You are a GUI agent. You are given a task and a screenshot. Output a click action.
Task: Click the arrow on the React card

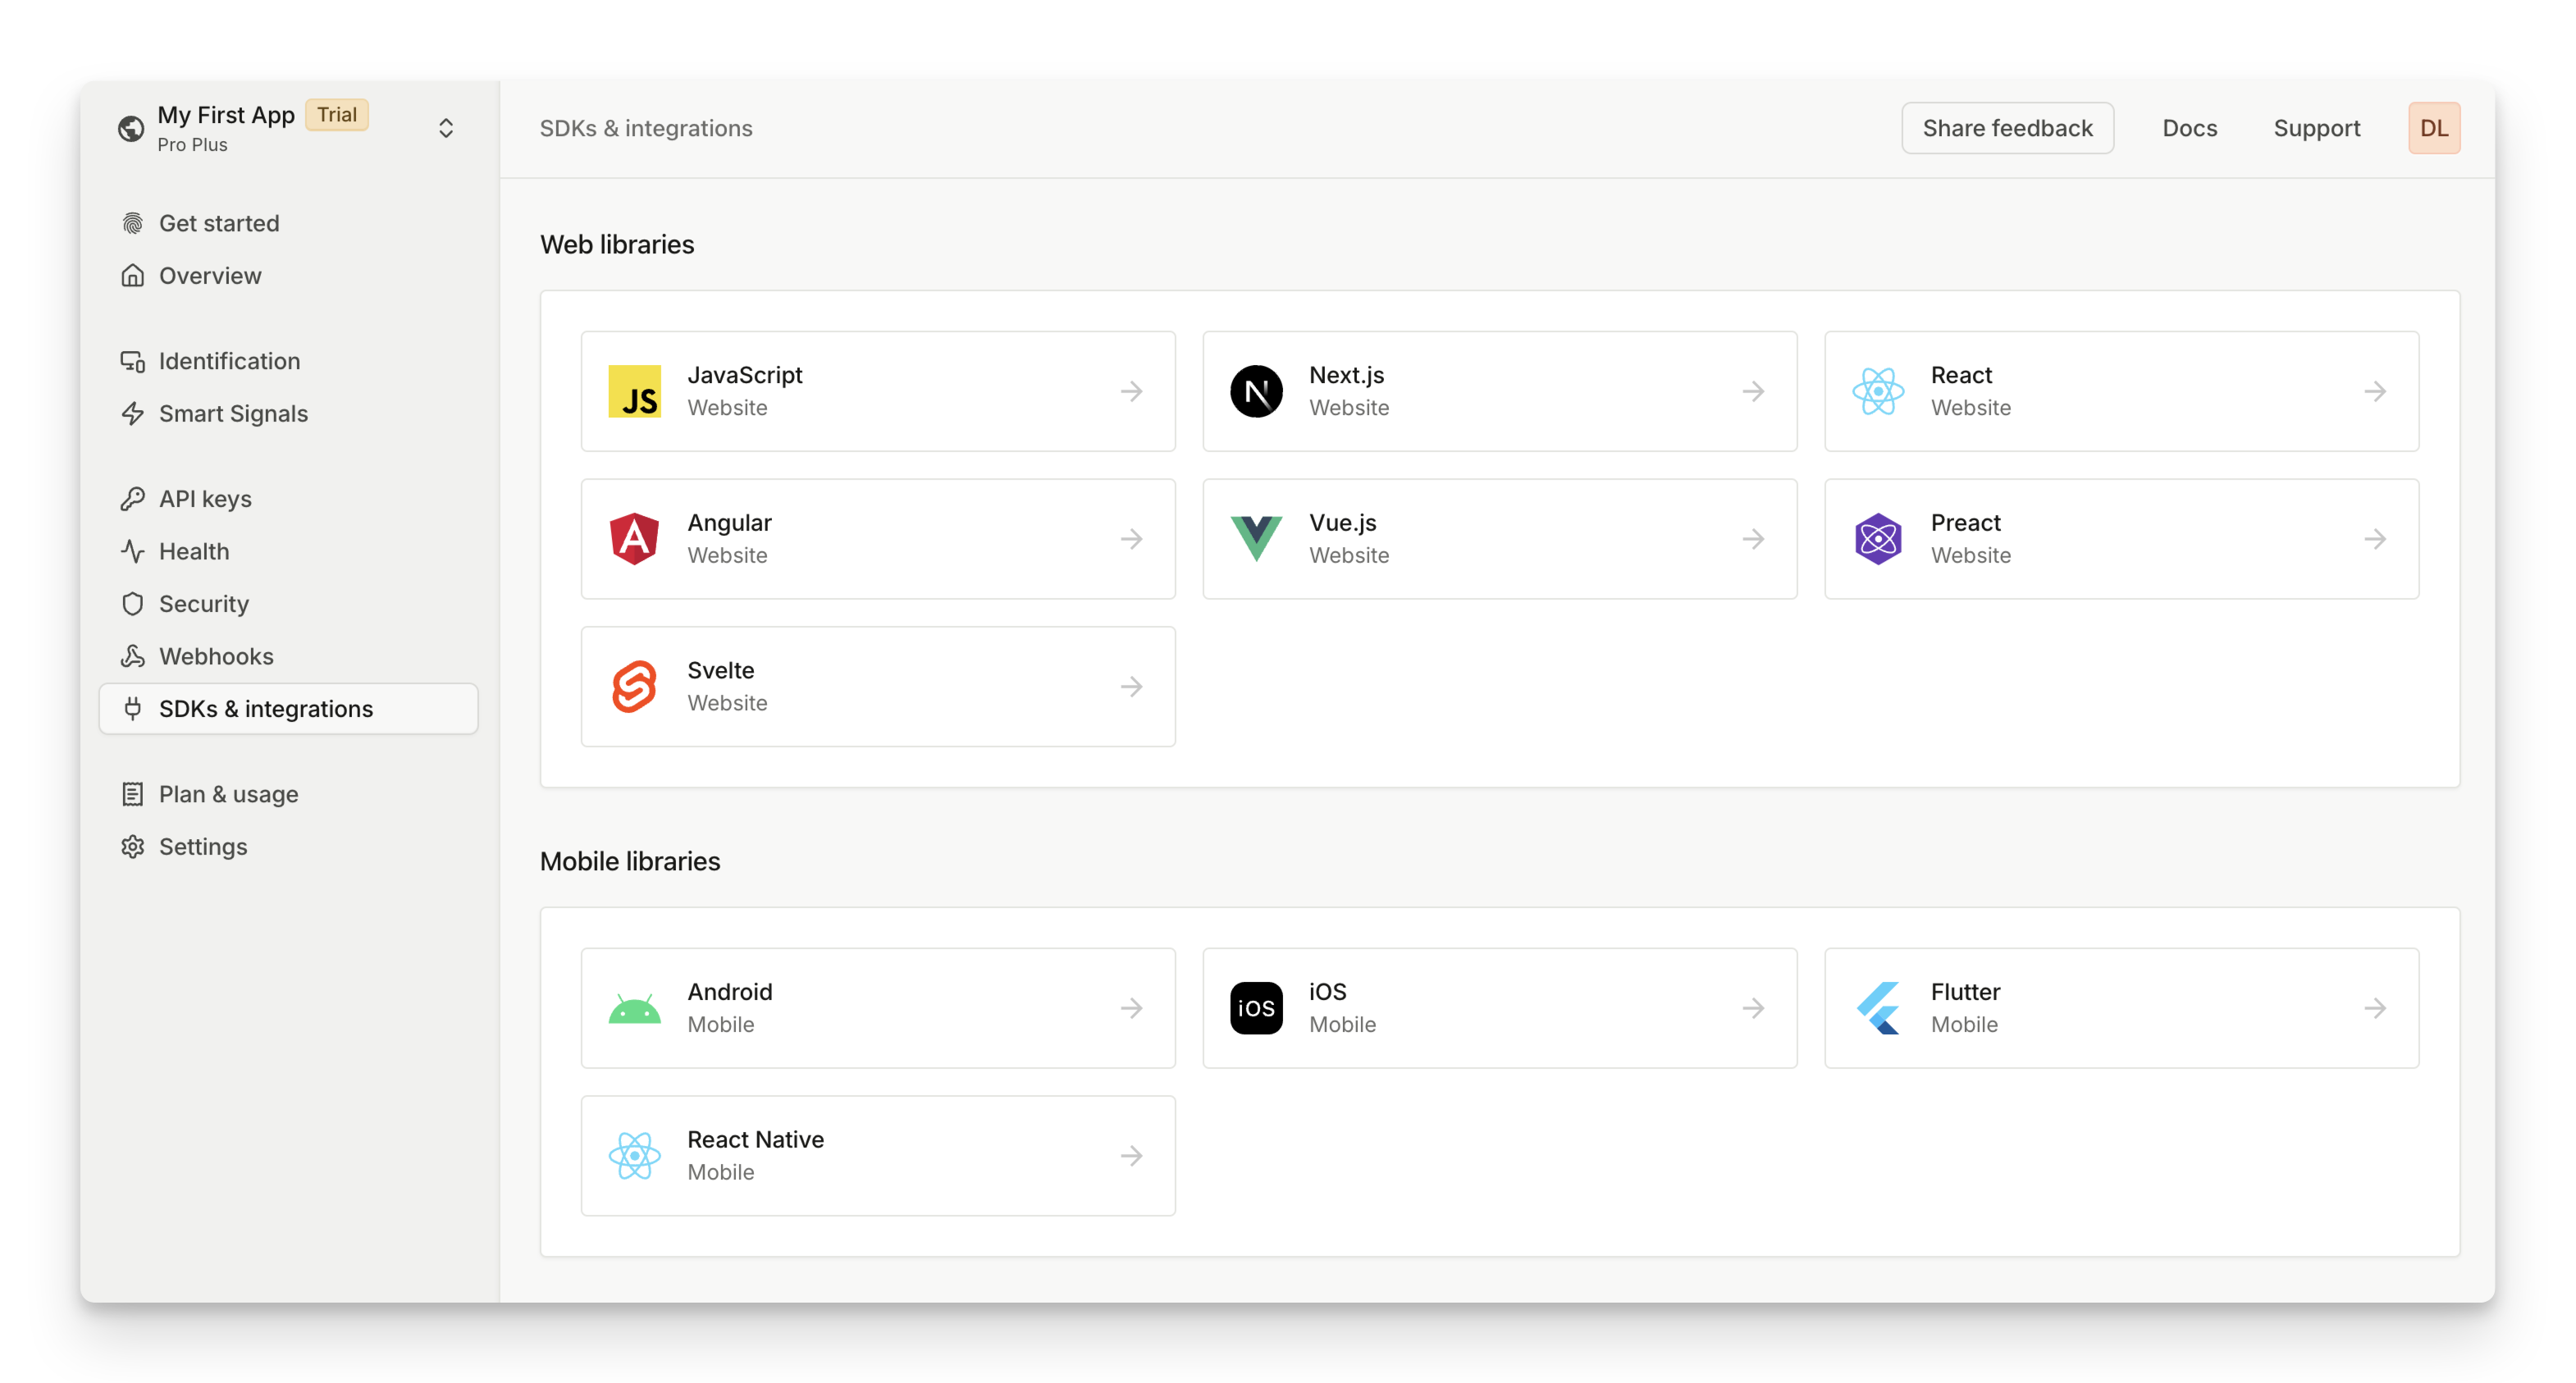click(x=2375, y=391)
